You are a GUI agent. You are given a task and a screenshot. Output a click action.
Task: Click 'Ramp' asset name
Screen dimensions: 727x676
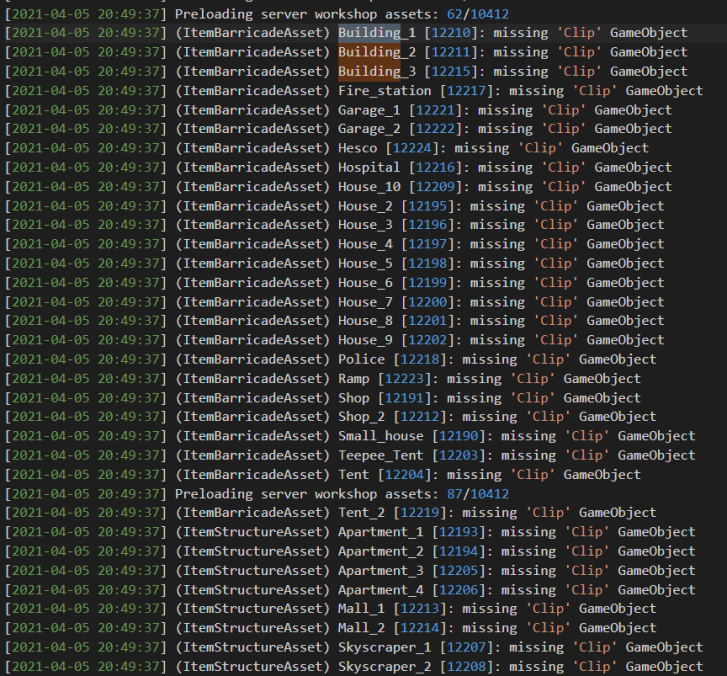pyautogui.click(x=353, y=379)
